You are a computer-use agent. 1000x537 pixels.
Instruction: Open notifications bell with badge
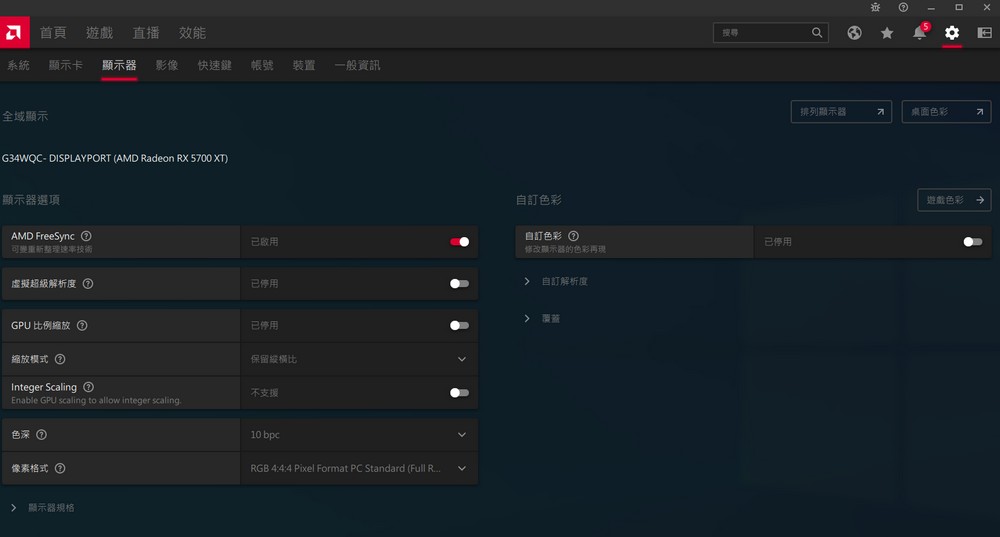click(920, 32)
